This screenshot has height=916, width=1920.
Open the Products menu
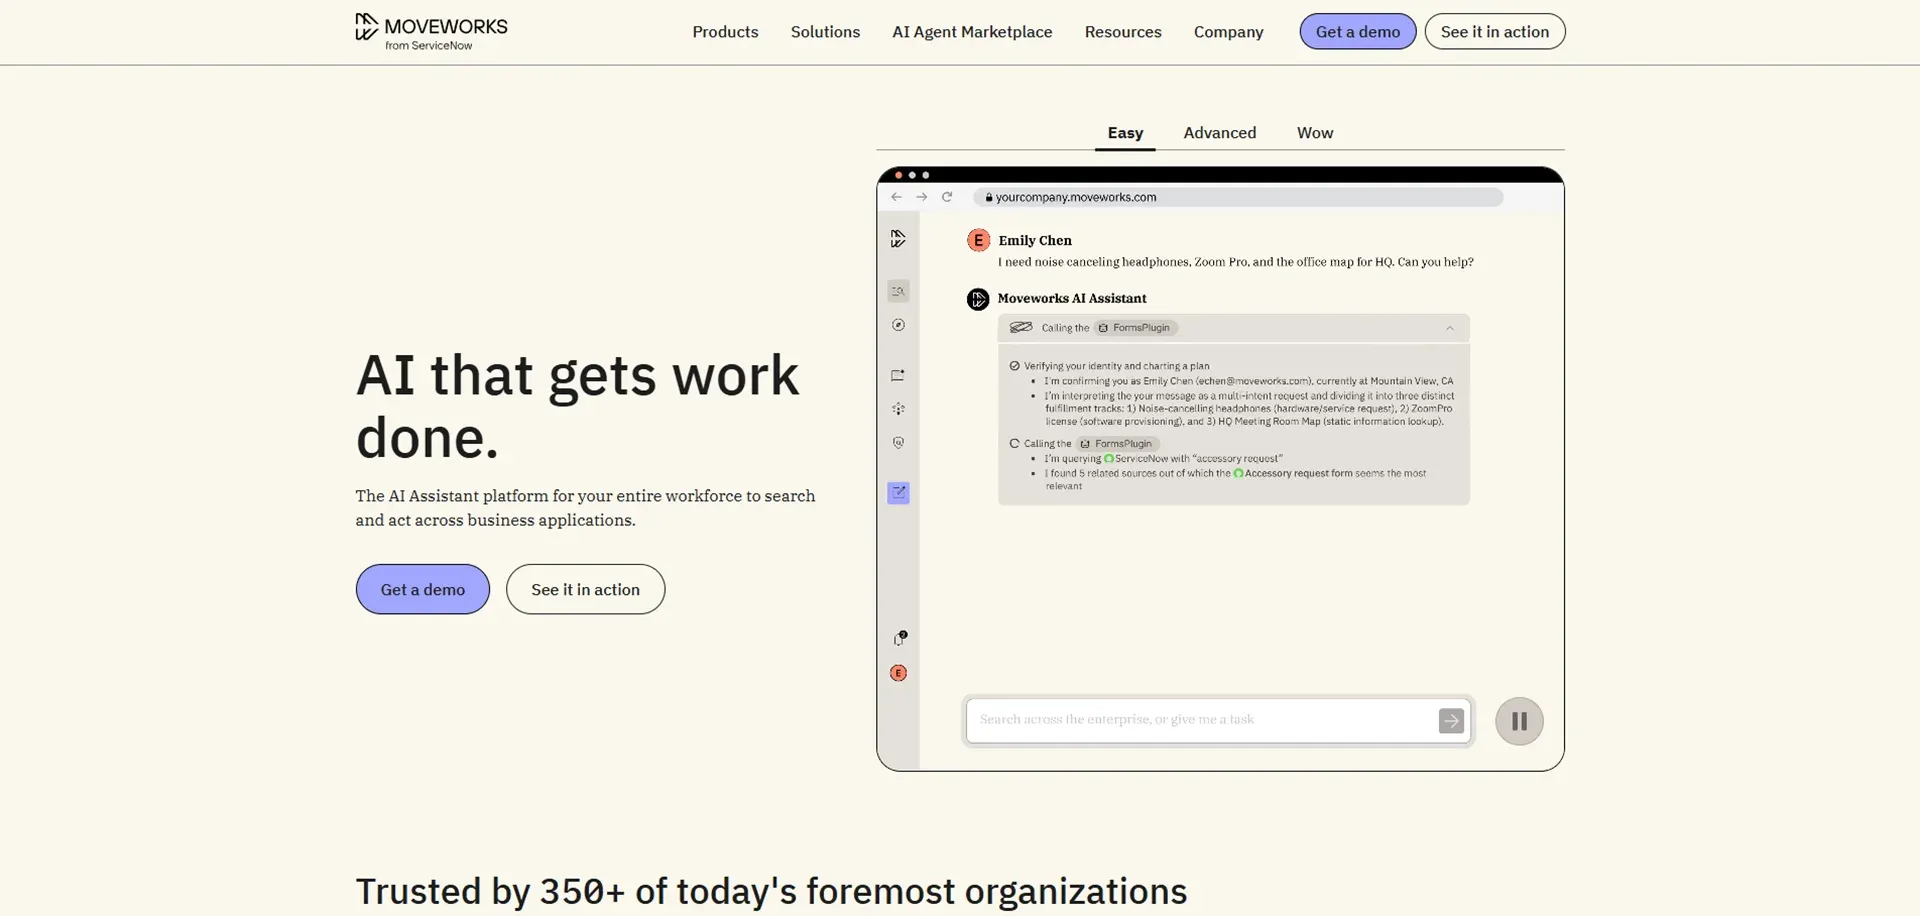(725, 32)
